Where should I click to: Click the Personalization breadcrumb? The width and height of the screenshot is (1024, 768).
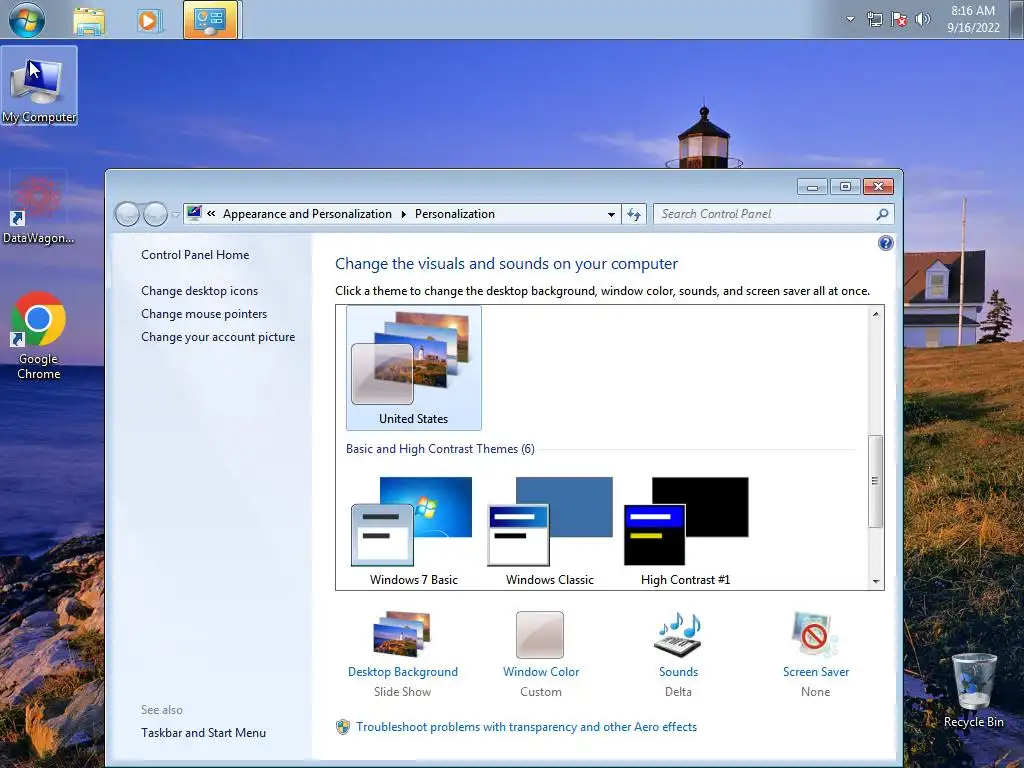pyautogui.click(x=455, y=214)
